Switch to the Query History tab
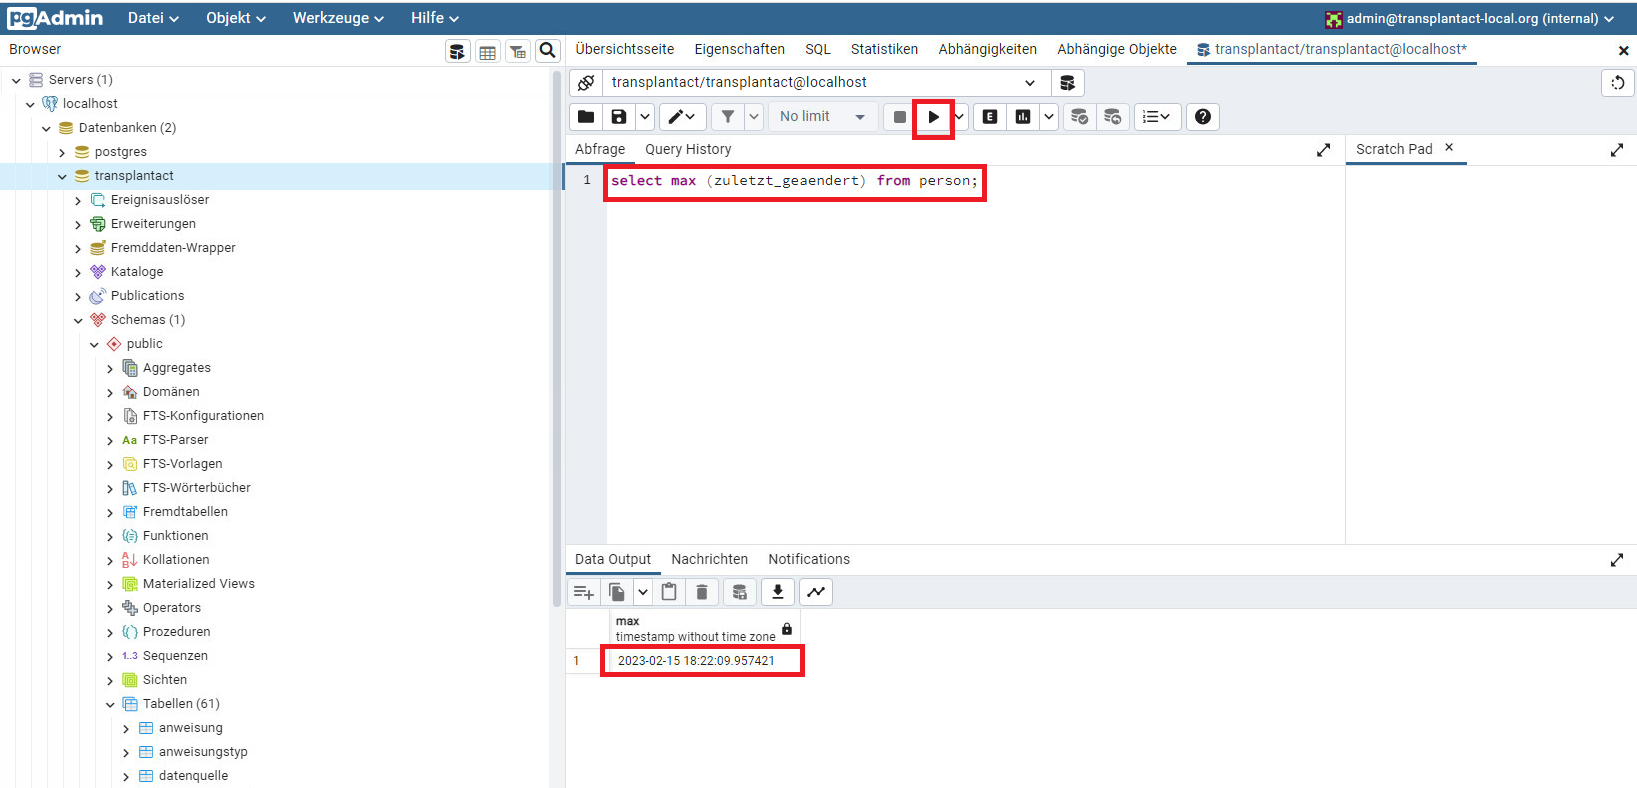1637x788 pixels. point(688,149)
